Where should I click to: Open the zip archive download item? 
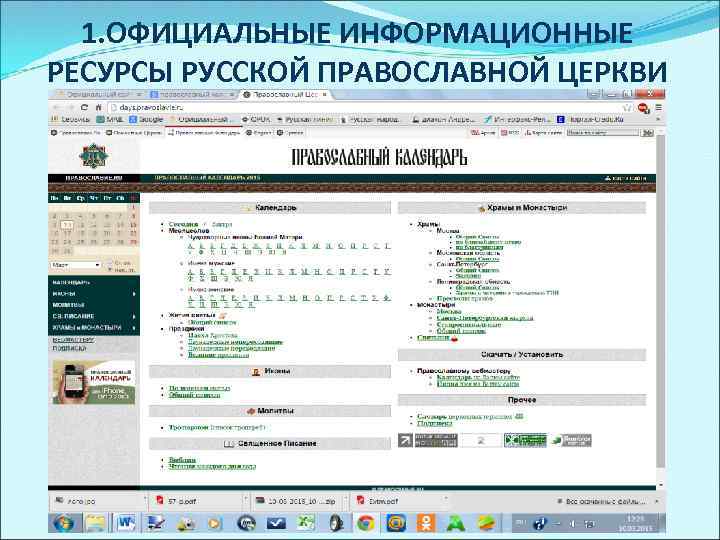pos(297,501)
